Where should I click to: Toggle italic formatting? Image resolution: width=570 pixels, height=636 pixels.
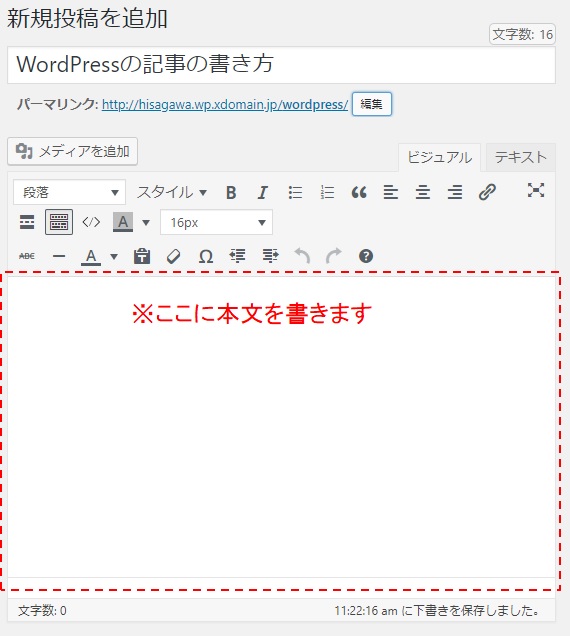tap(263, 192)
